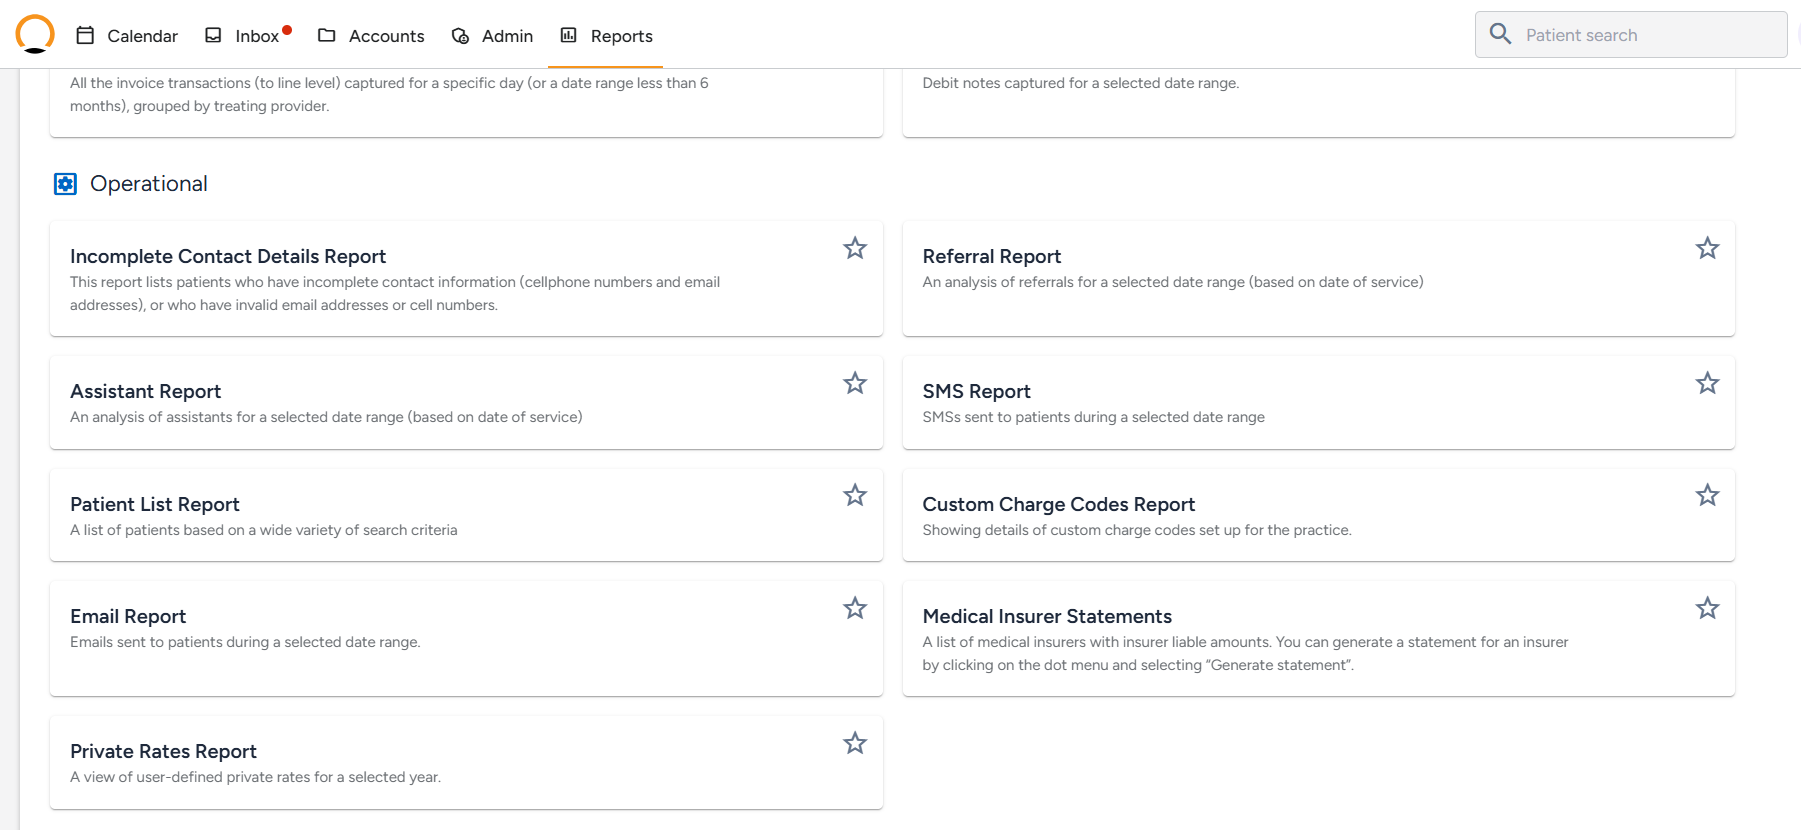Click 'An analysis of referrals' description
The width and height of the screenshot is (1801, 830).
pyautogui.click(x=1173, y=282)
